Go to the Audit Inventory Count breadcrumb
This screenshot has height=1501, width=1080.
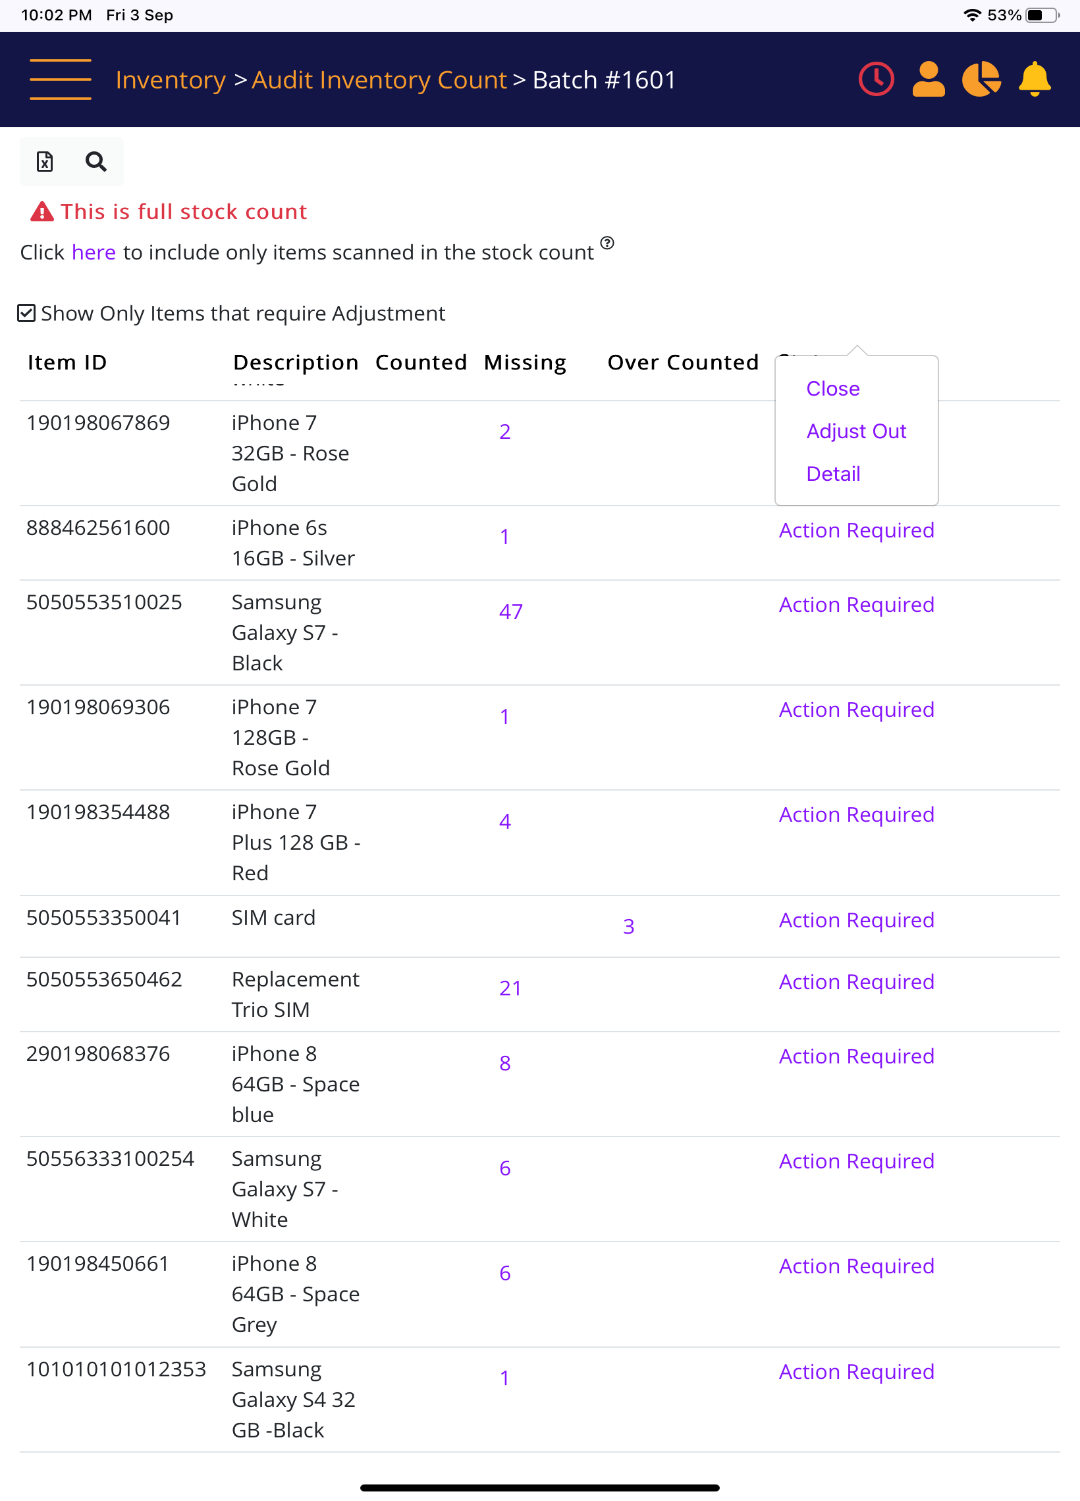point(379,80)
